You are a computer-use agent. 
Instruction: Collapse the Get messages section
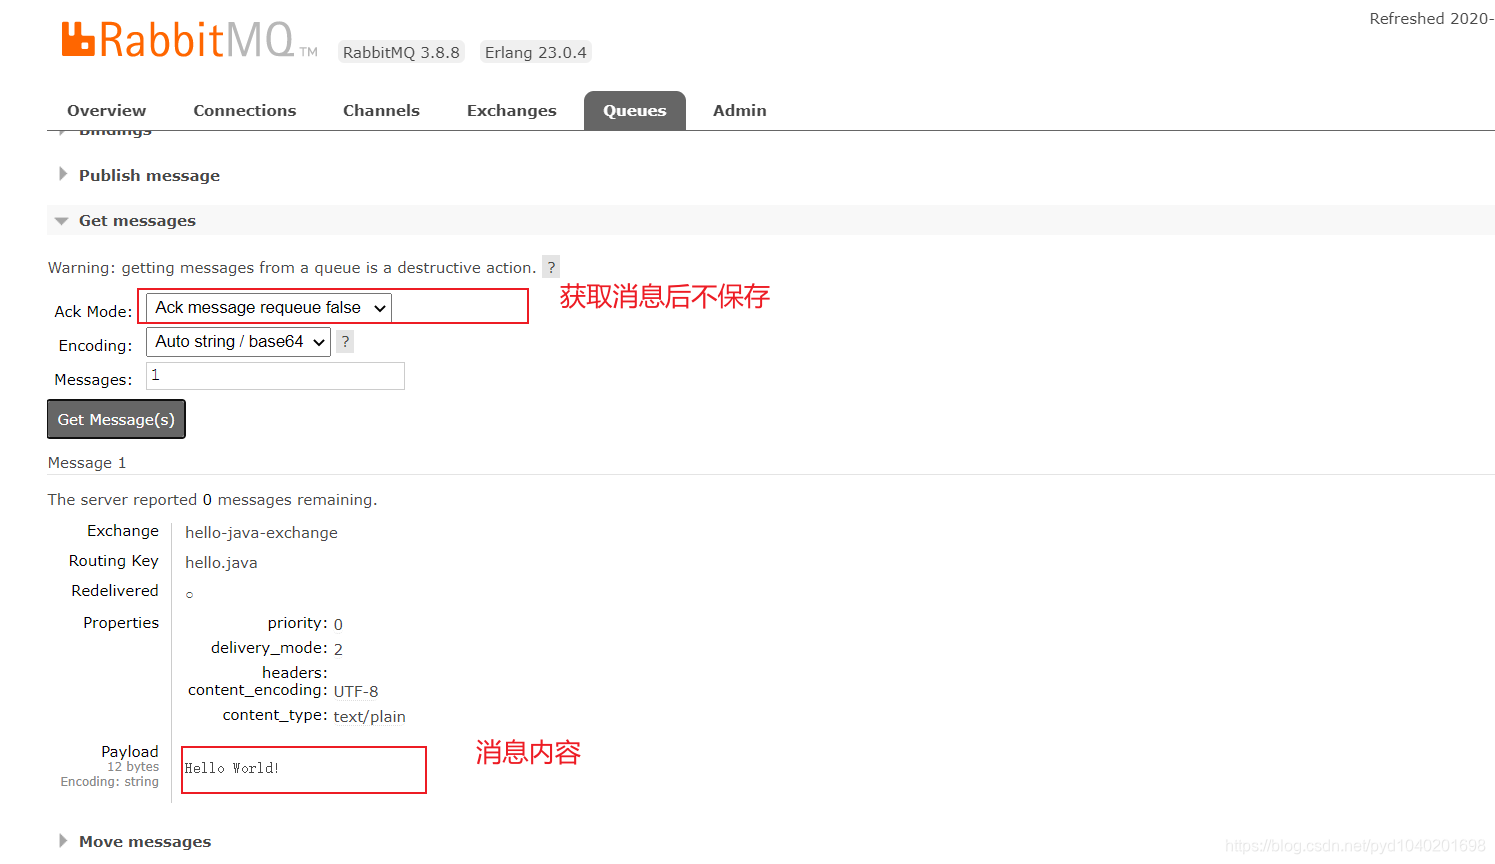[137, 221]
